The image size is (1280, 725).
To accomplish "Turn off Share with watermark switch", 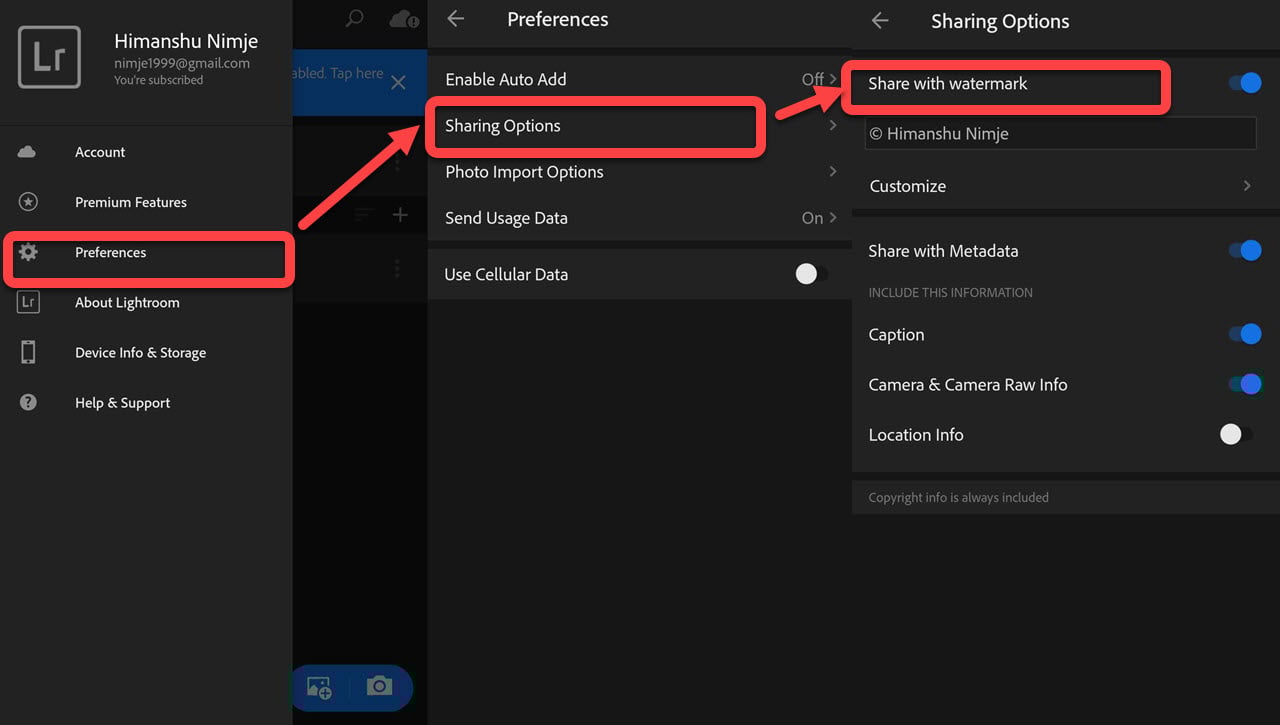I will click(1245, 83).
